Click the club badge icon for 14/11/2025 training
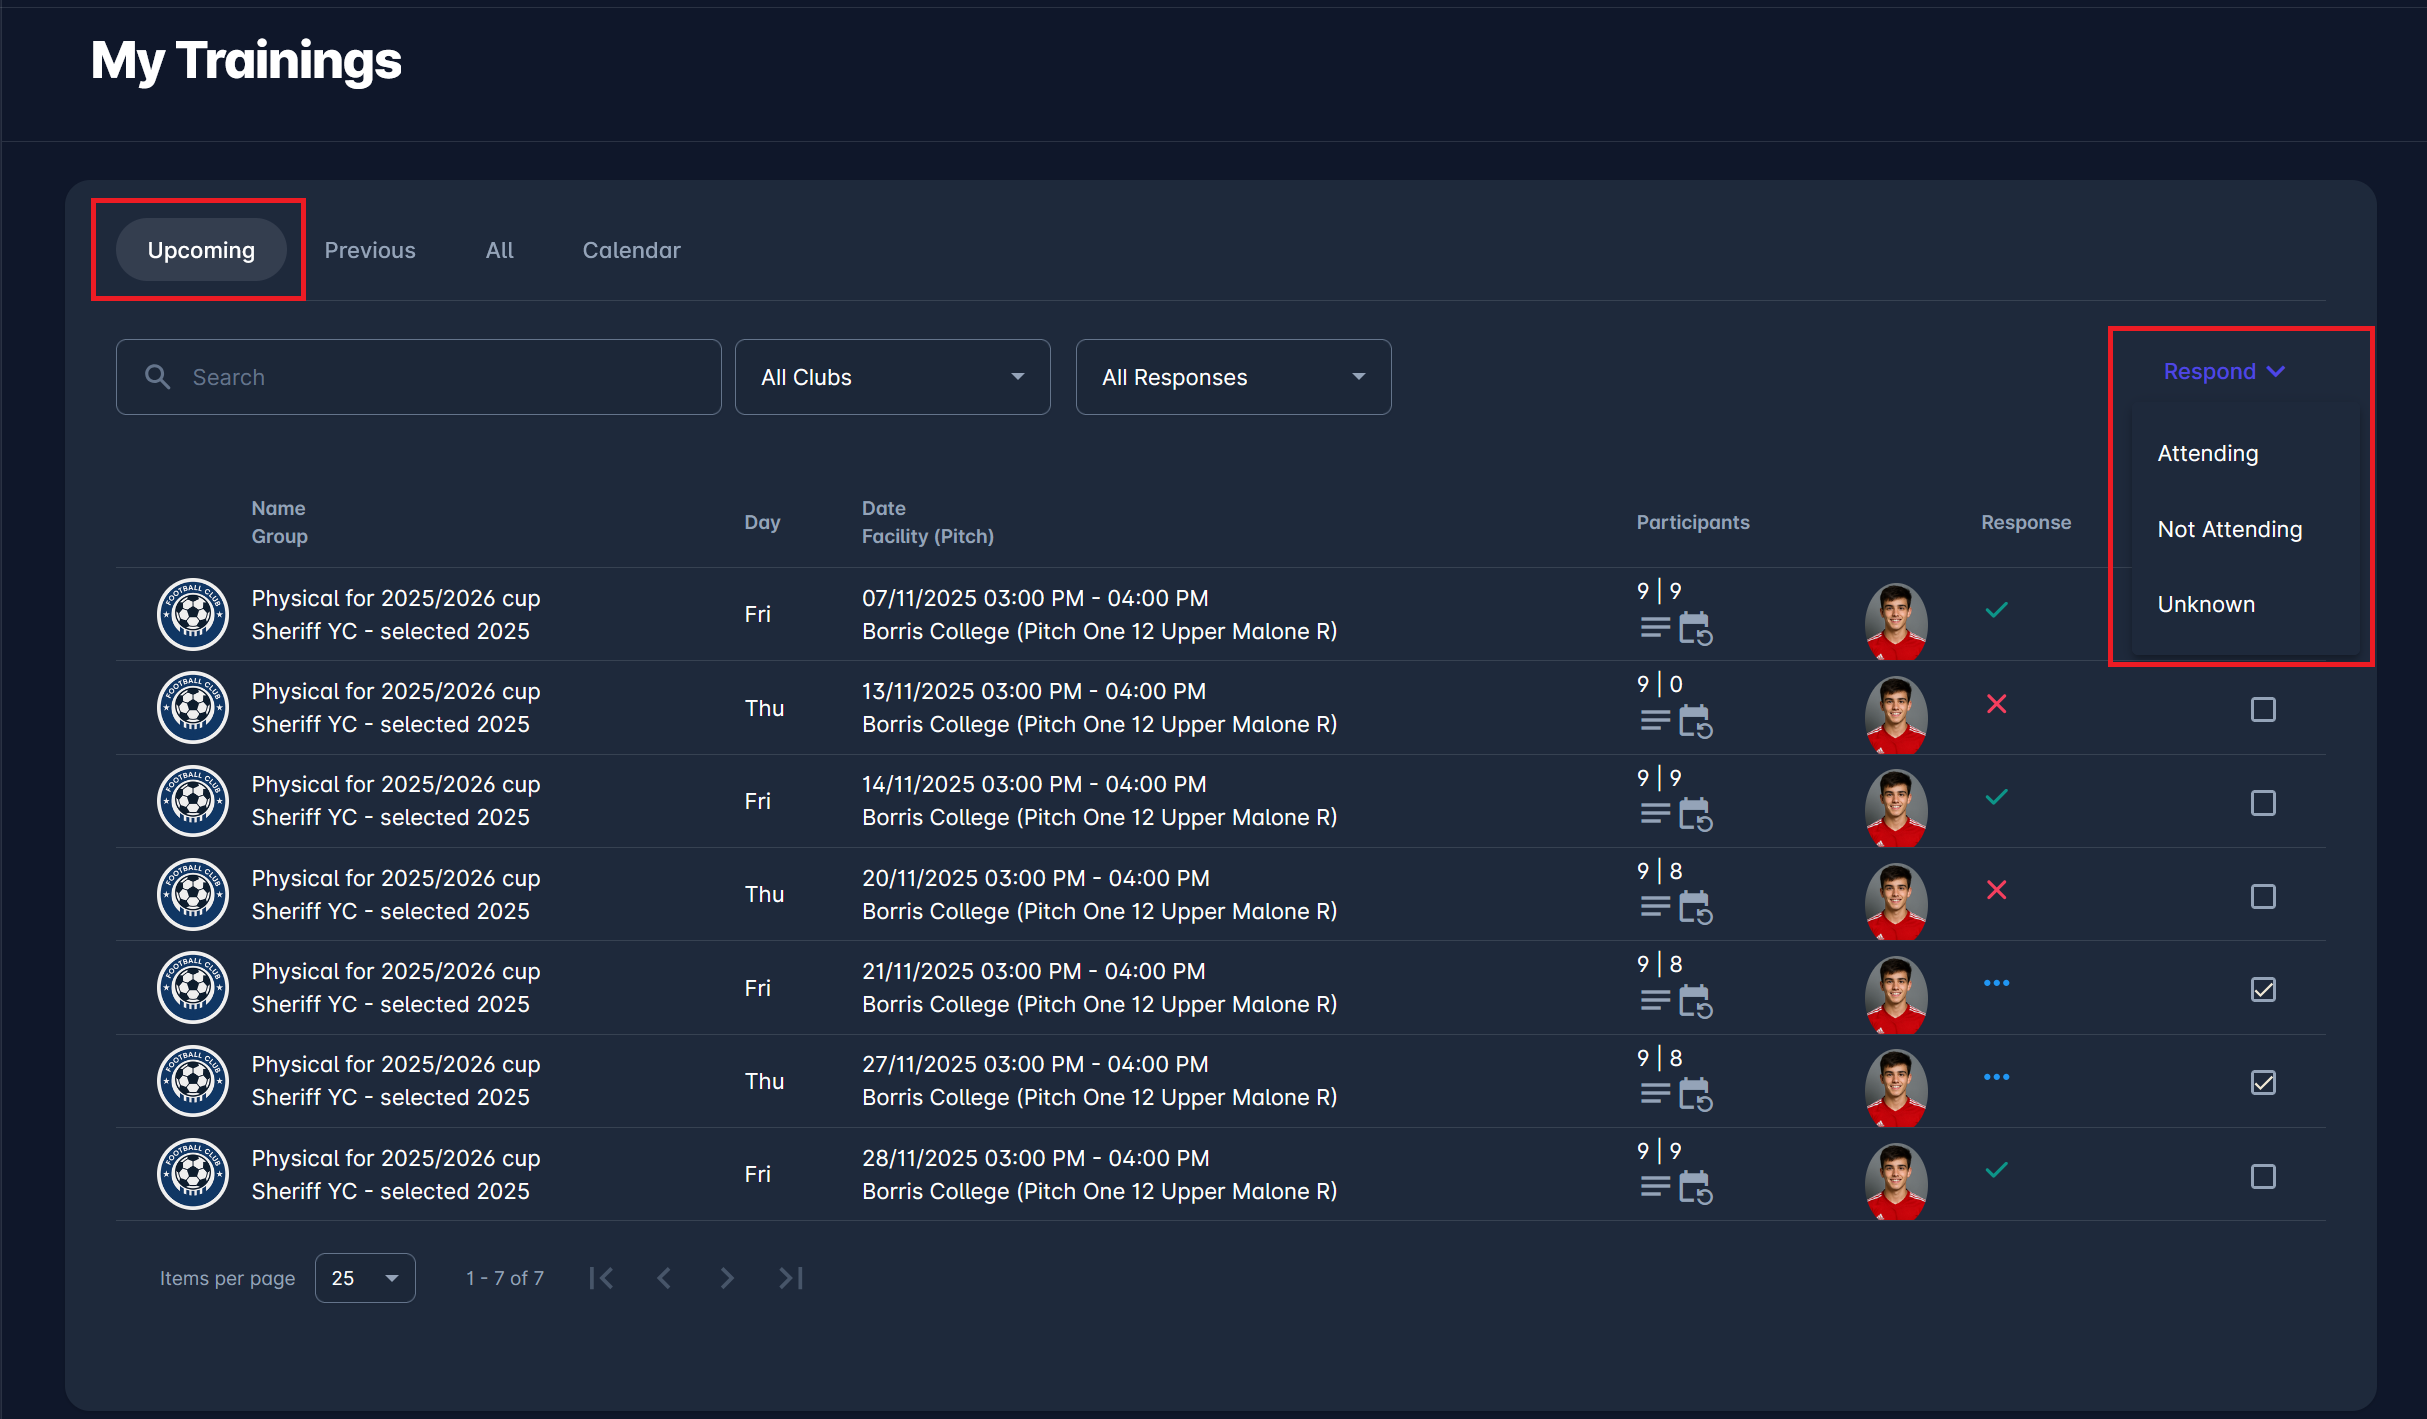Viewport: 2427px width, 1419px height. (193, 801)
